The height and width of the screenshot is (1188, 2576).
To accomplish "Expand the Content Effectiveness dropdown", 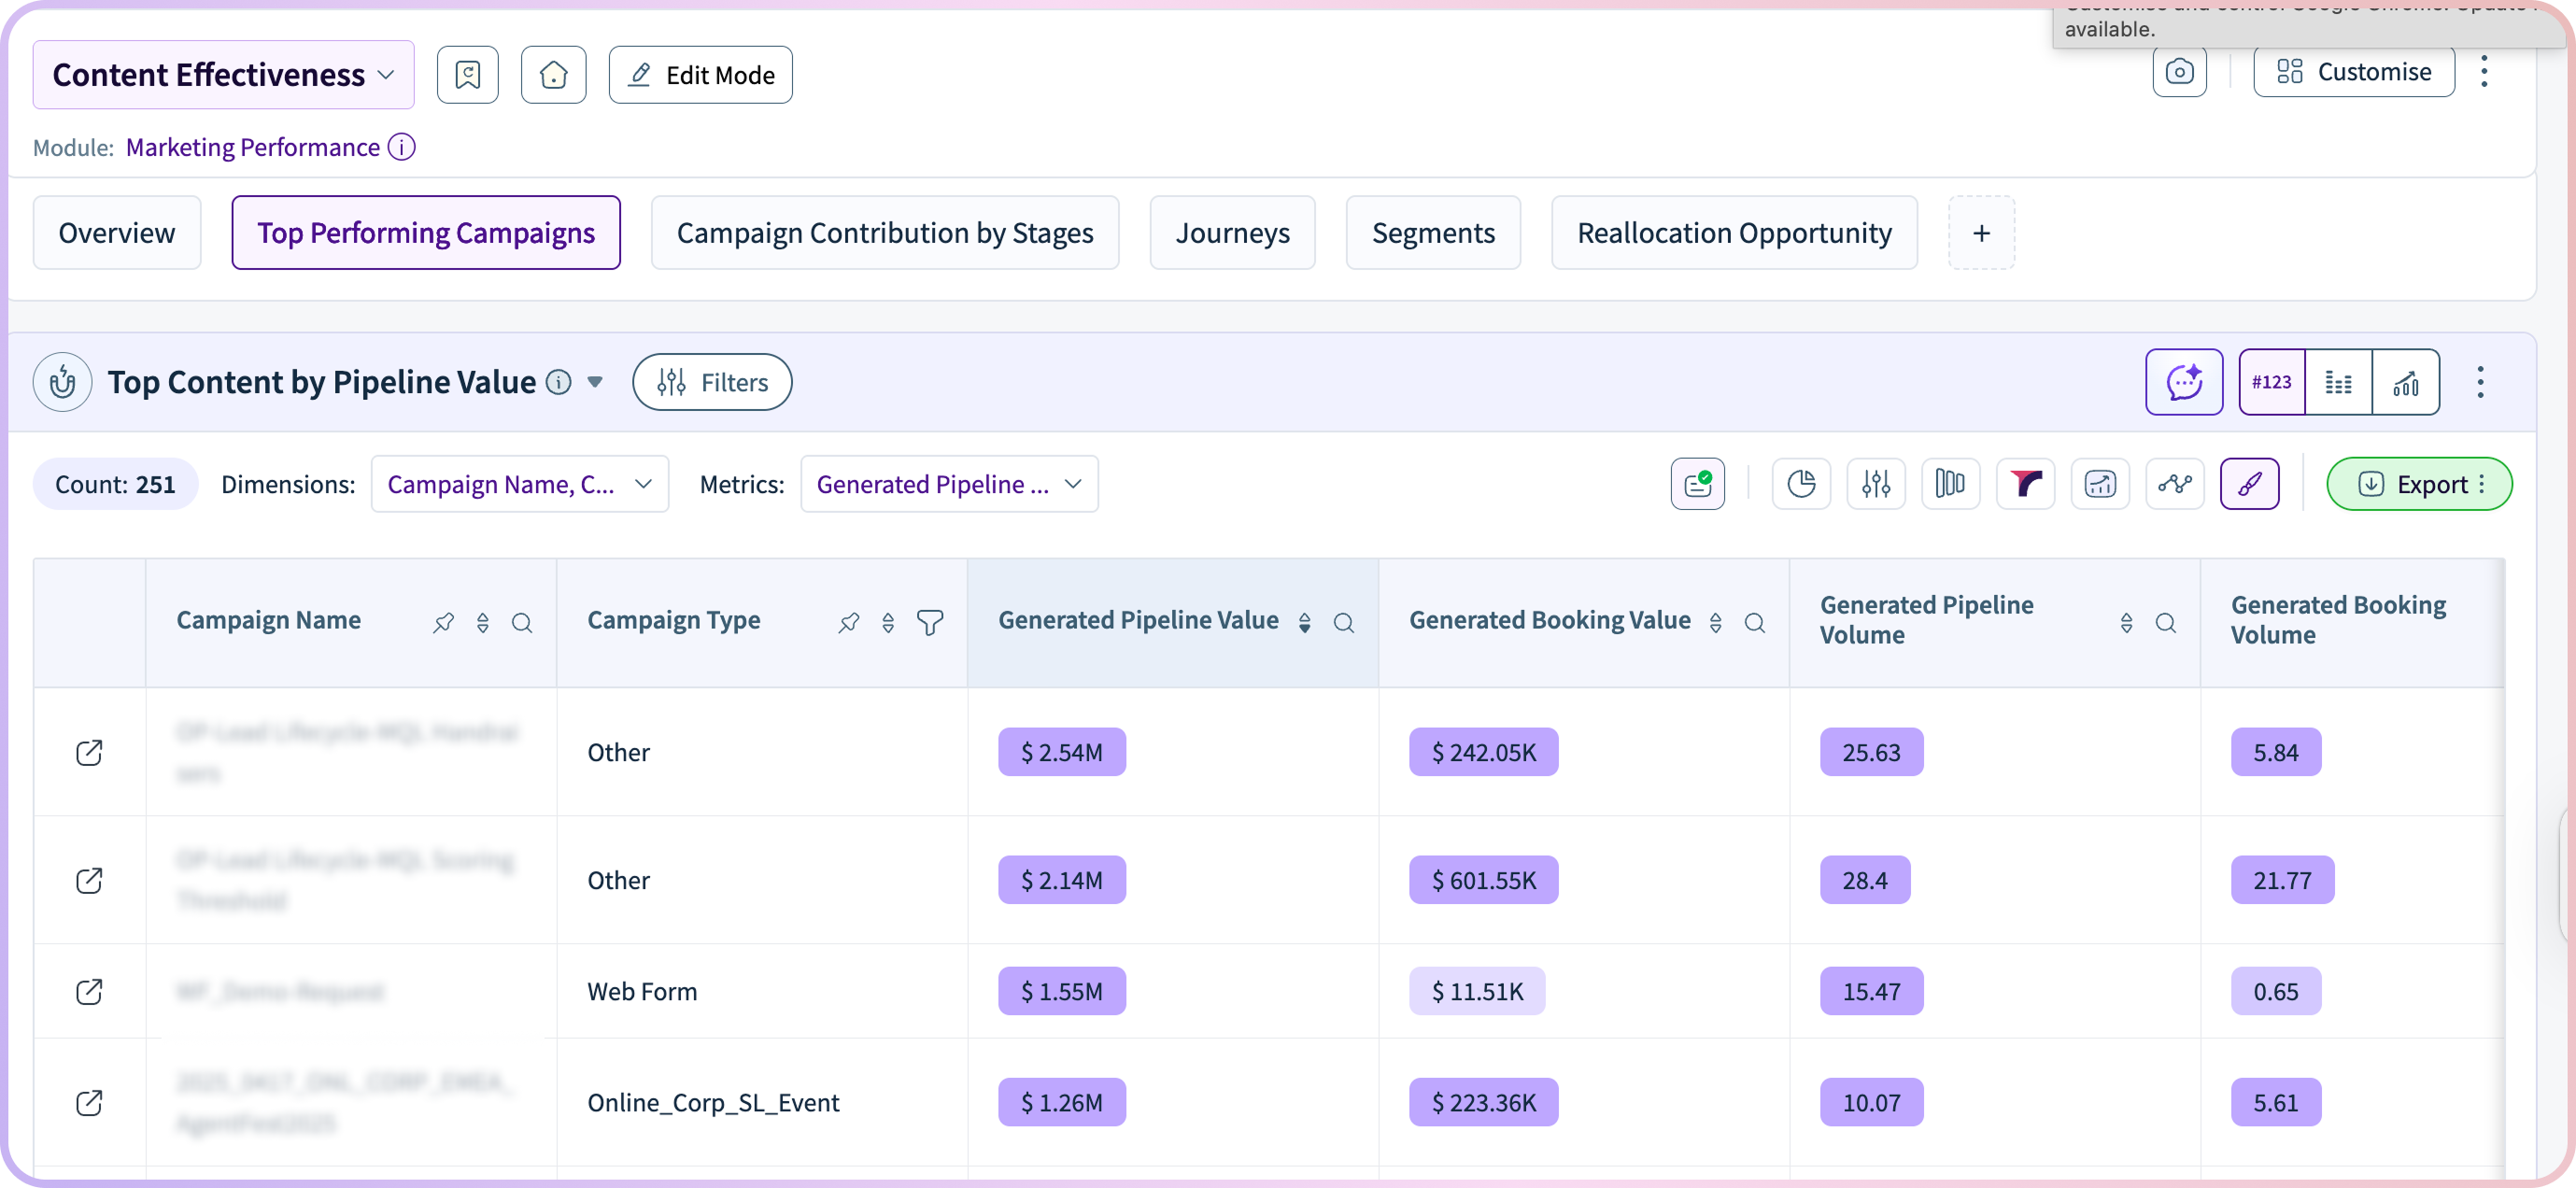I will [x=223, y=75].
